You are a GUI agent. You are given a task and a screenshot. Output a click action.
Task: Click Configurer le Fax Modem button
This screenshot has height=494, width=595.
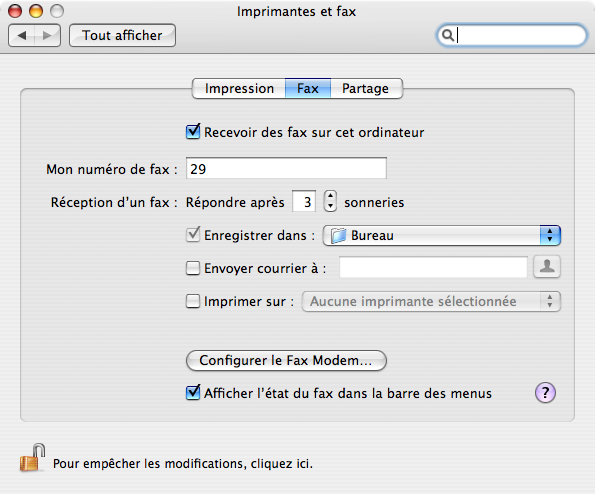(286, 360)
